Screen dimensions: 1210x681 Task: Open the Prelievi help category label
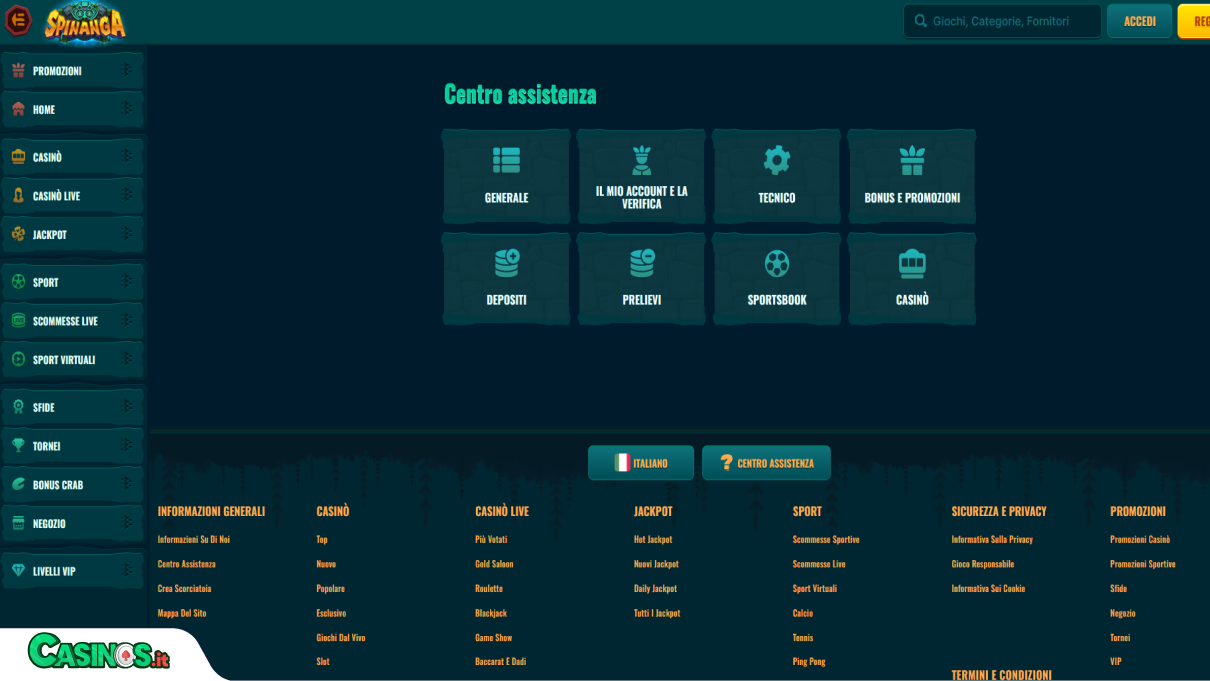[x=642, y=300]
